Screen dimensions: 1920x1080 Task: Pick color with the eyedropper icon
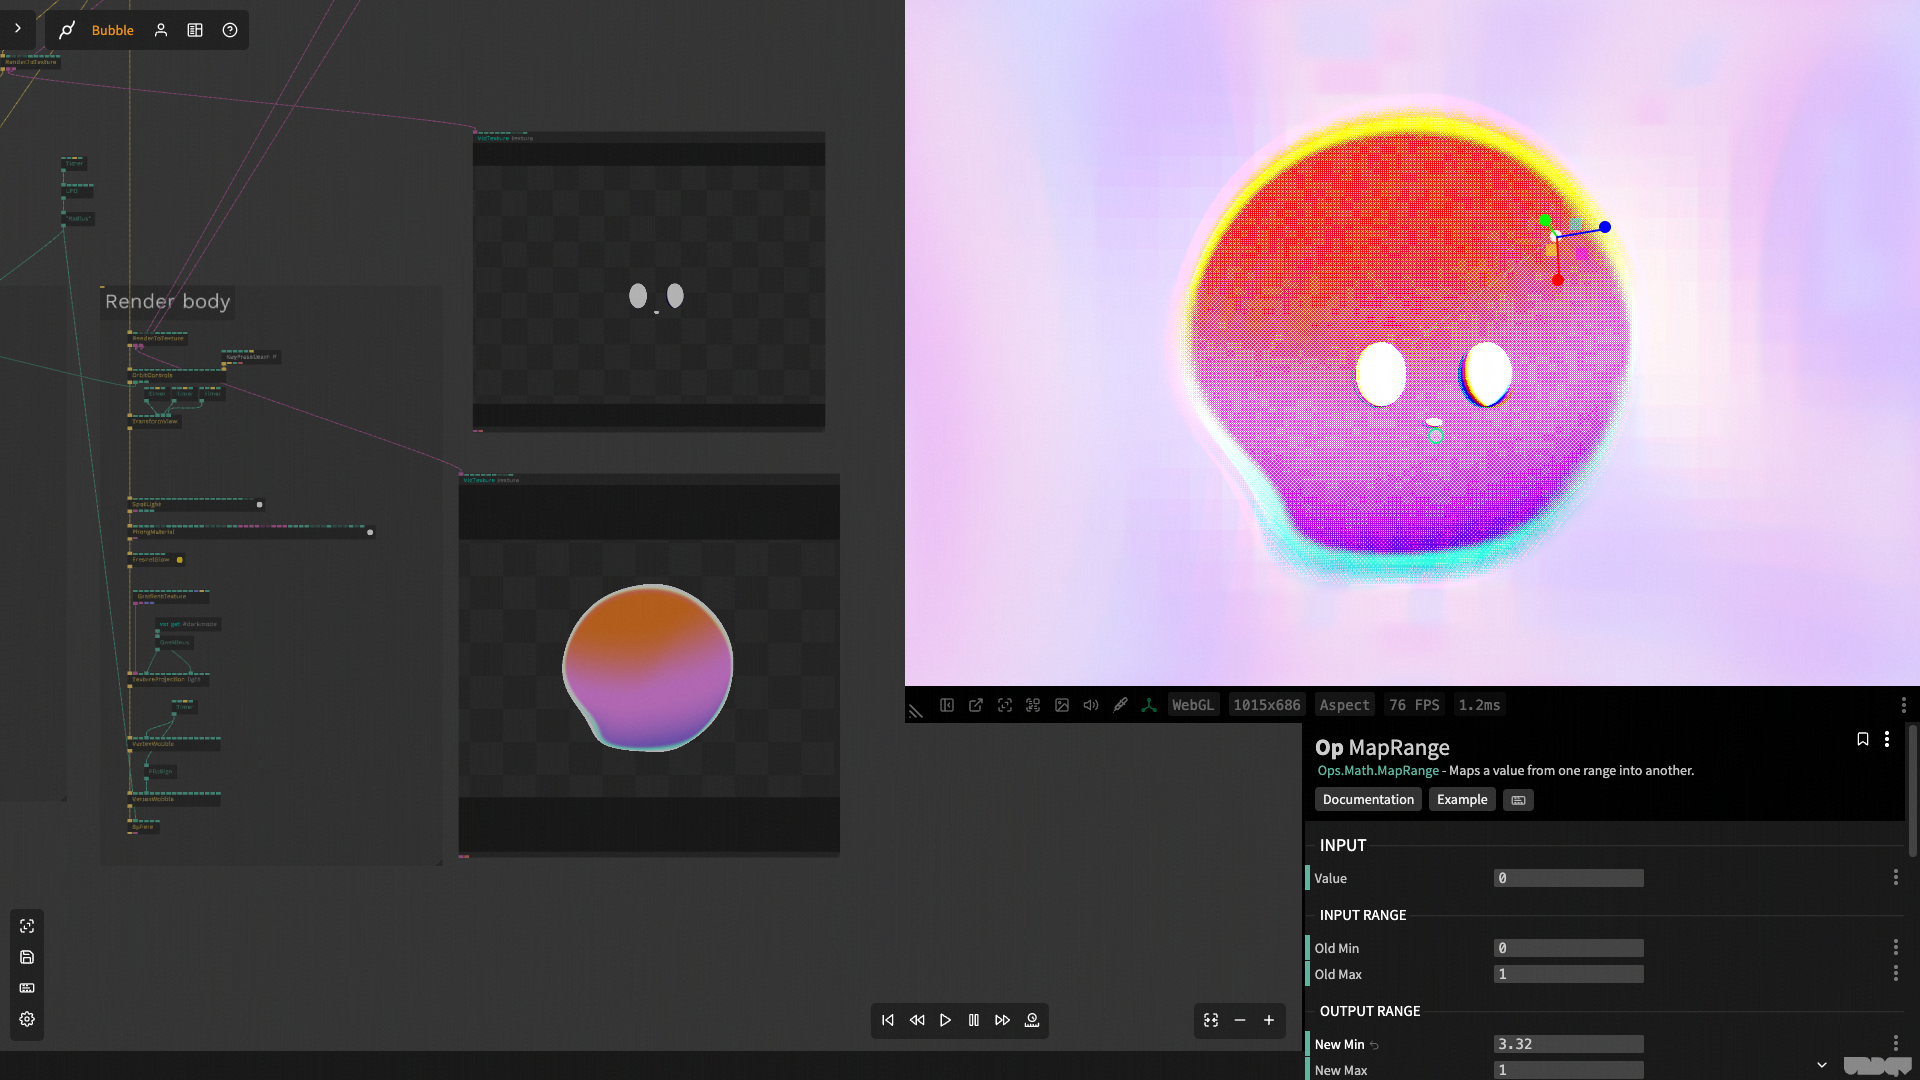1120,705
